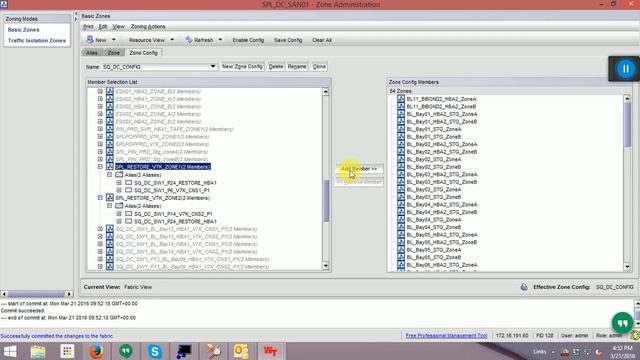Open the New button dropdown arrow
Viewport: 640px width, 360px height.
(114, 40)
